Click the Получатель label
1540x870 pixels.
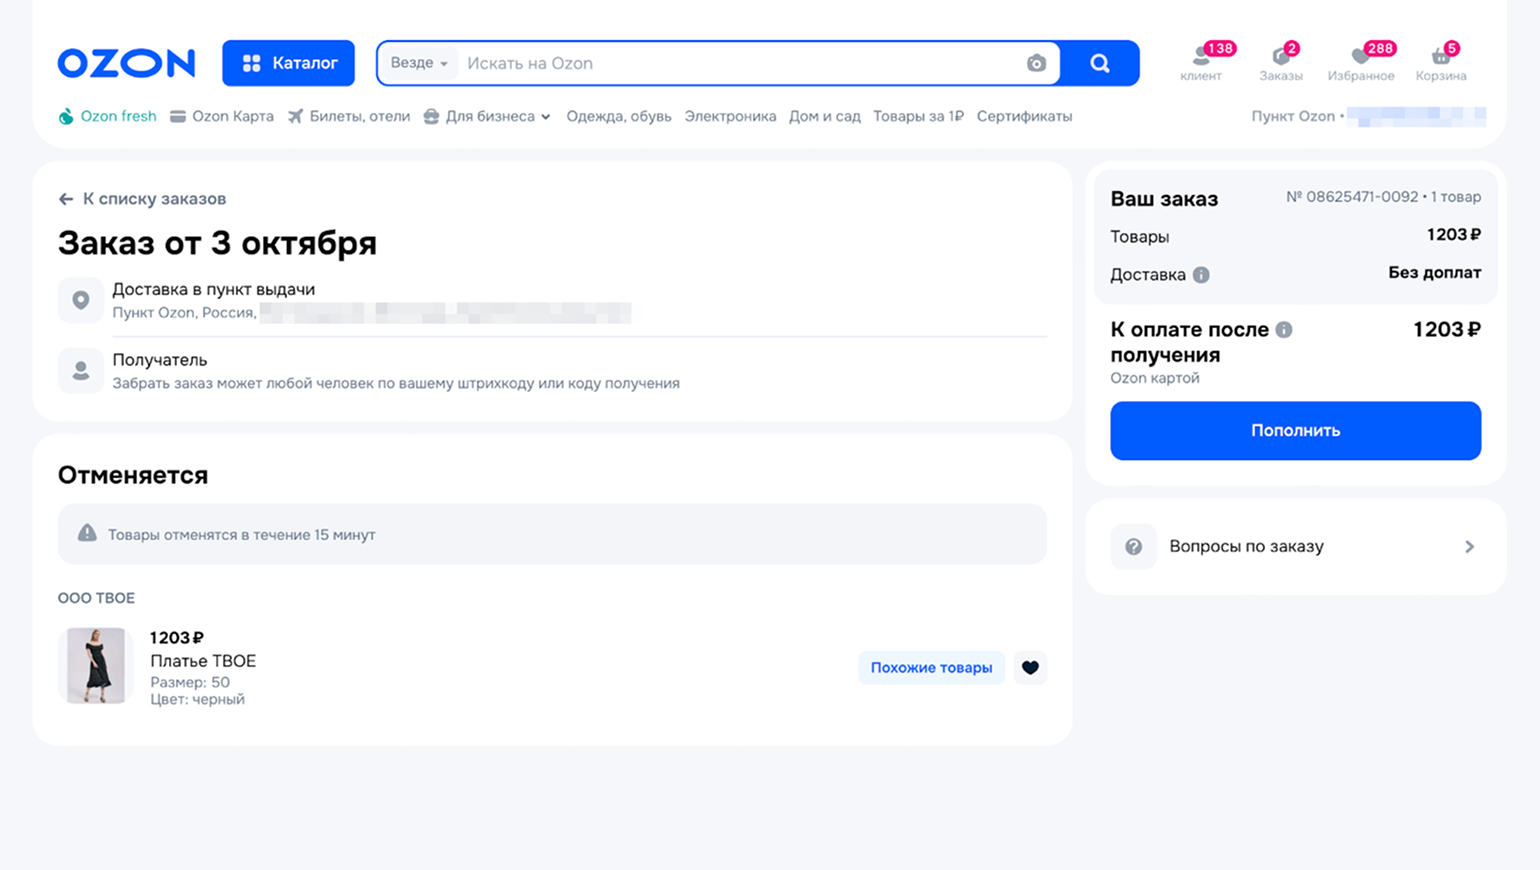coord(160,360)
